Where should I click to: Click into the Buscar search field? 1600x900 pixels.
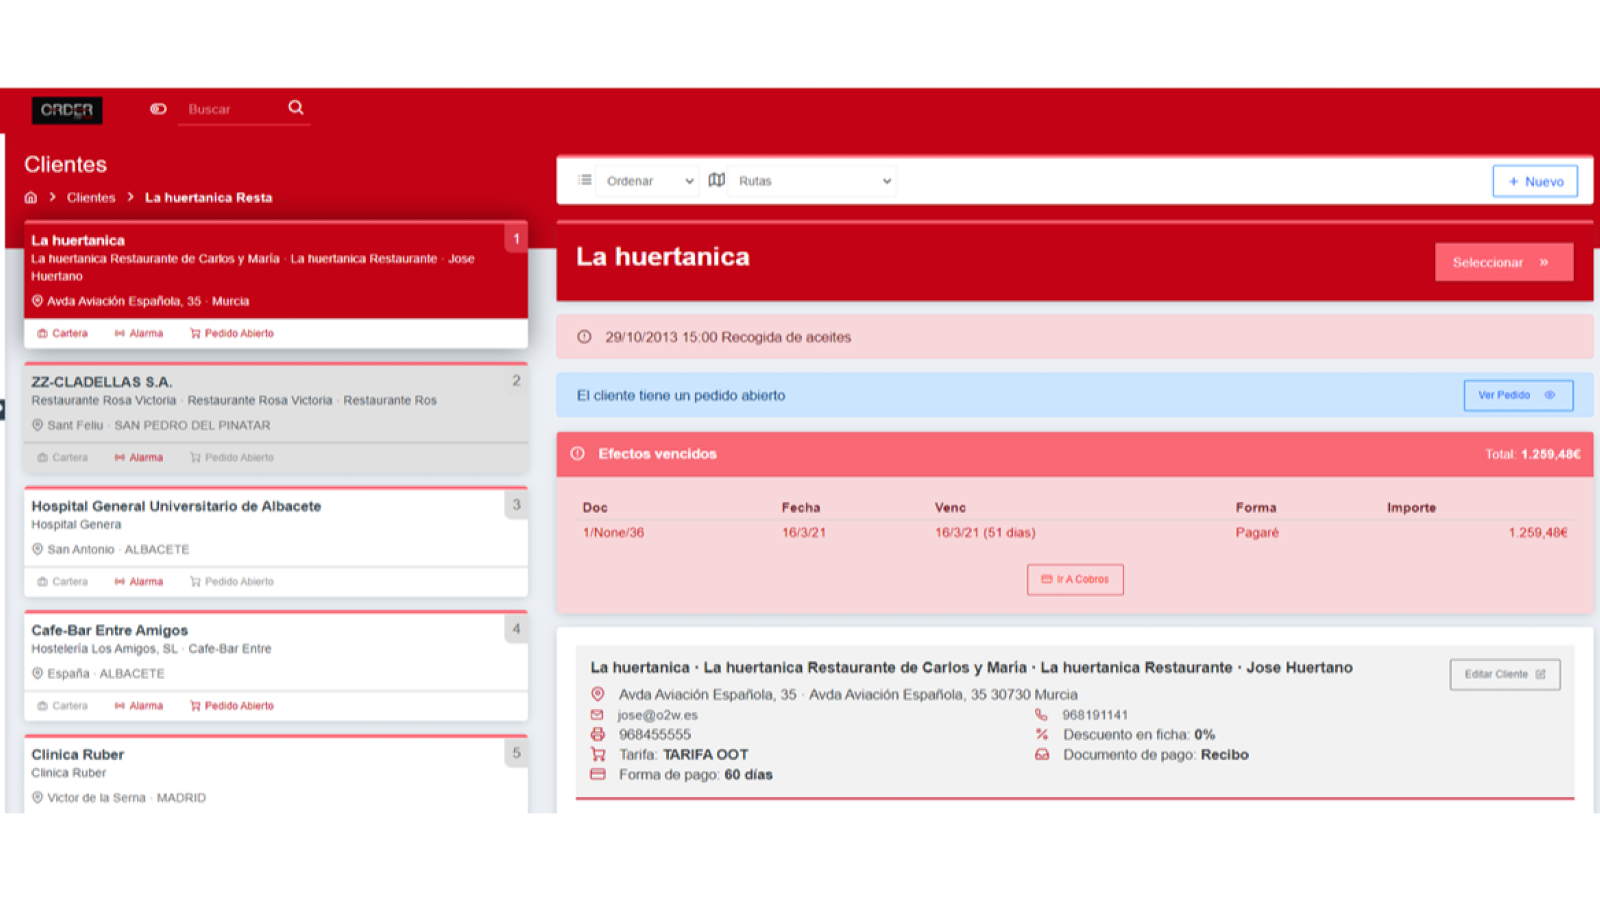(x=232, y=109)
